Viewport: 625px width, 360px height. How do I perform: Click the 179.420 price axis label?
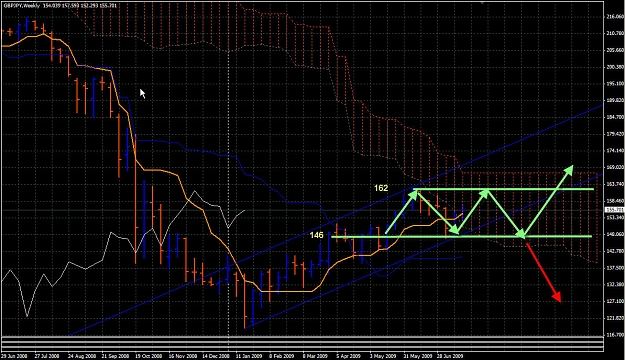(x=615, y=134)
